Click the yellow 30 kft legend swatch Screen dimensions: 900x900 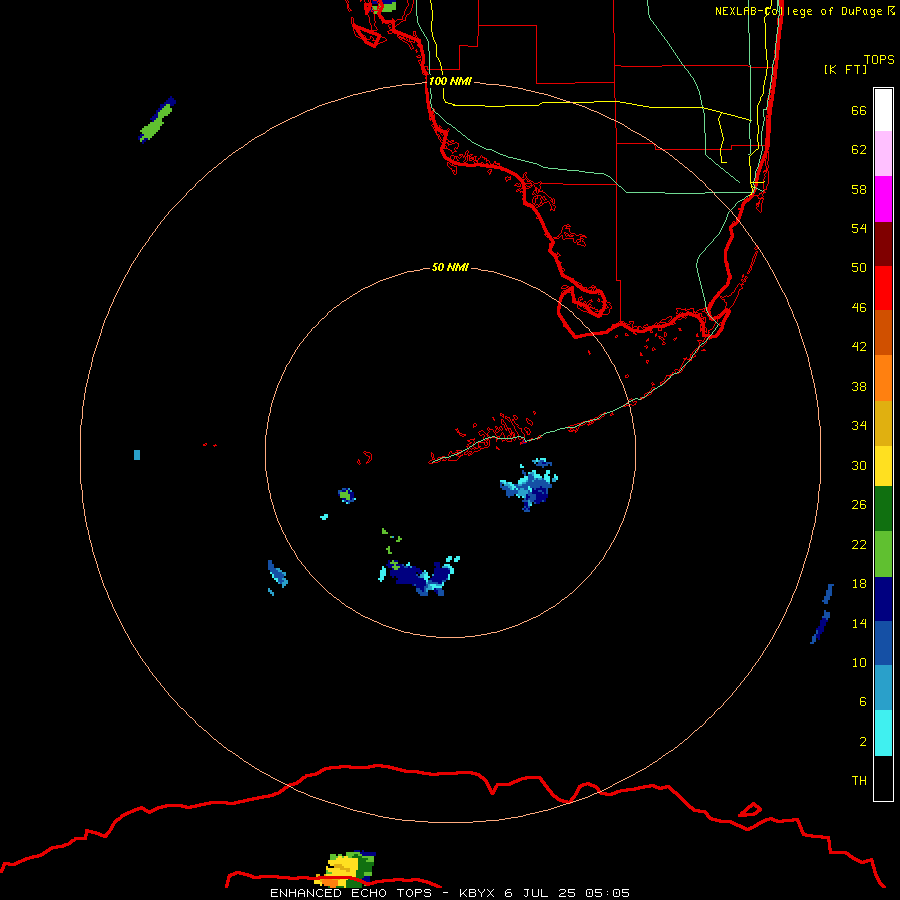883,466
